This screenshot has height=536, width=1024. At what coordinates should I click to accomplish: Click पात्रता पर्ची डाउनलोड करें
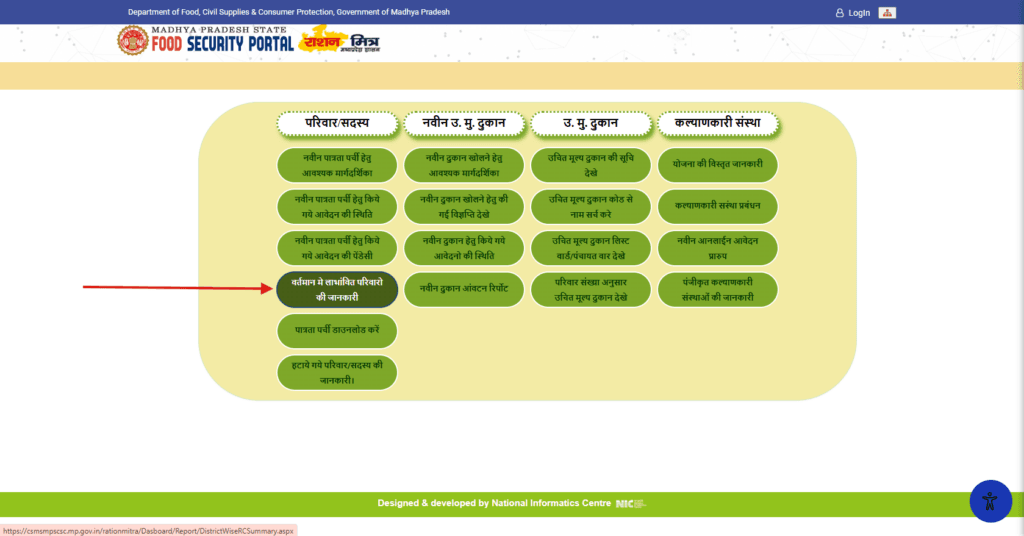point(337,330)
